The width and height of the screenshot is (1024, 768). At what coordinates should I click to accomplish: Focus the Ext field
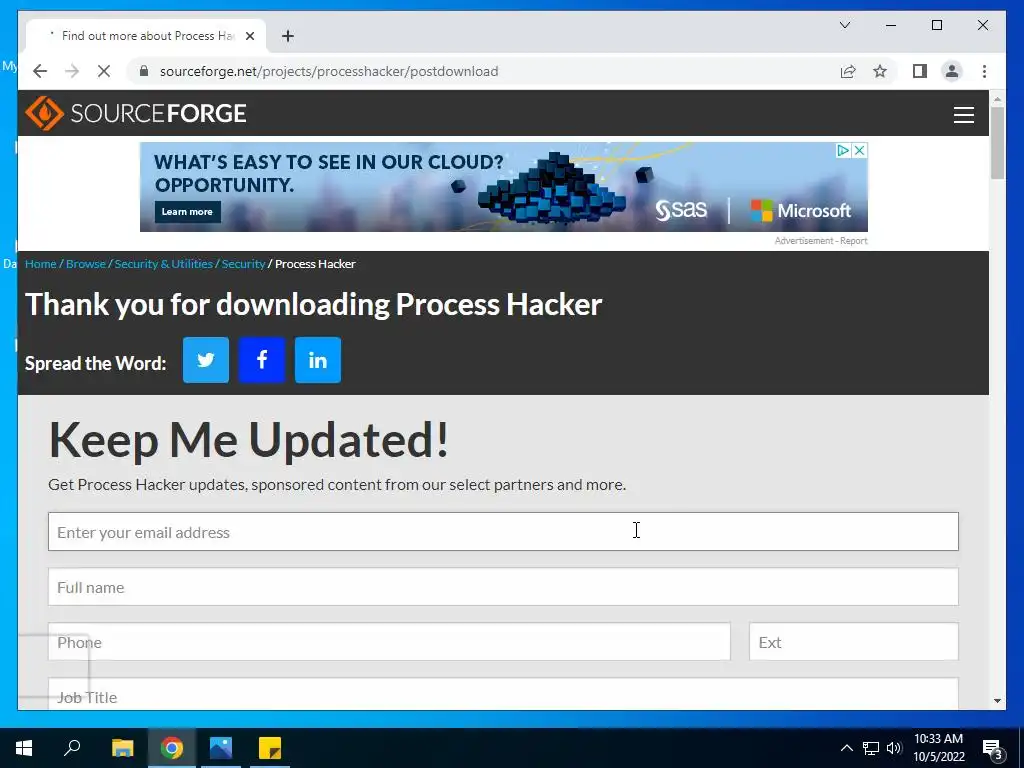point(854,641)
